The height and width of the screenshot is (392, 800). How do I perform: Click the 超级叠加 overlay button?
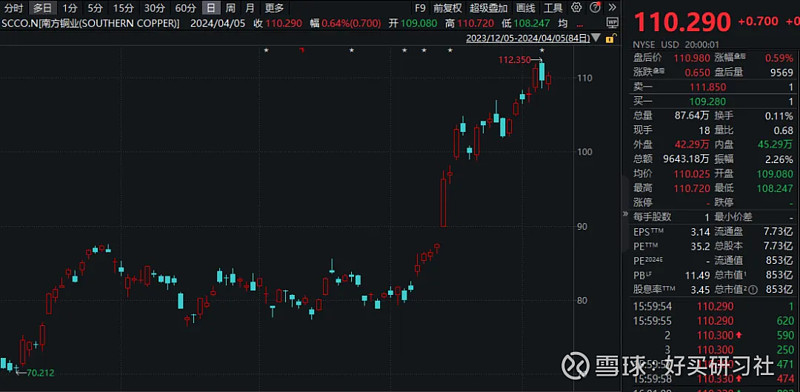[x=489, y=8]
